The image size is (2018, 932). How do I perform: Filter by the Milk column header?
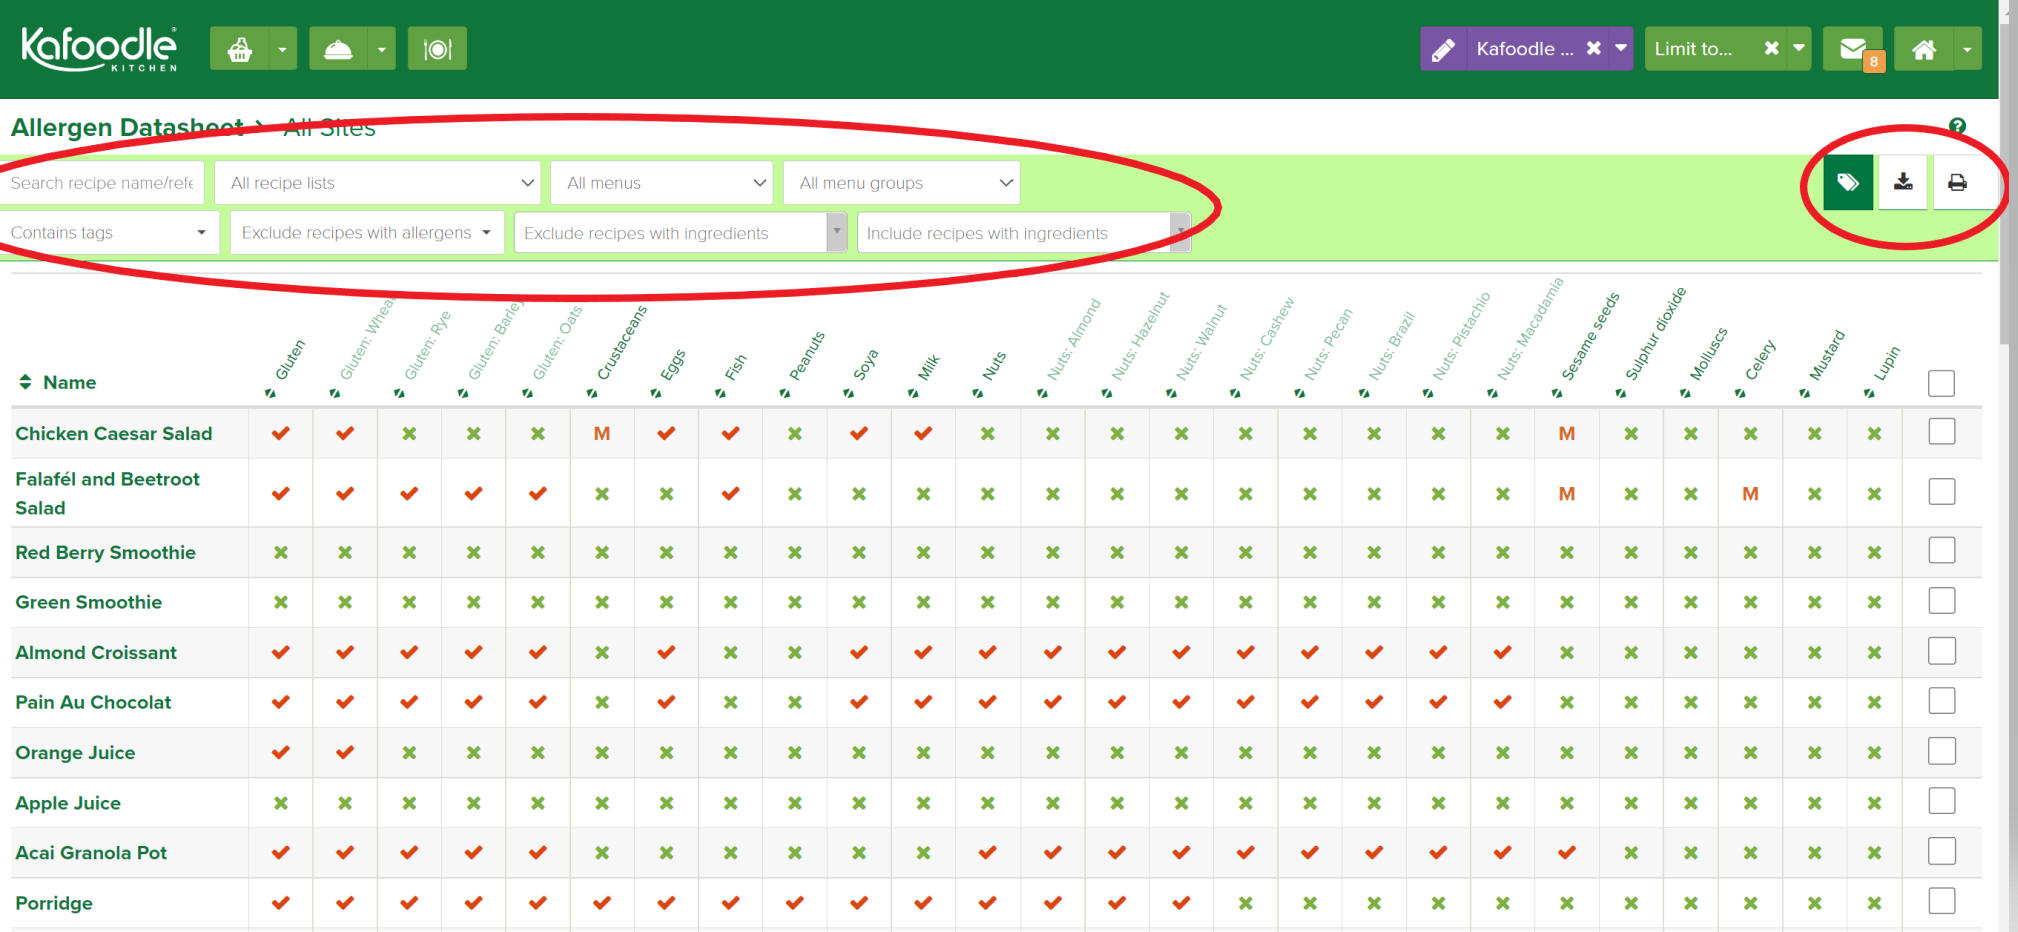pyautogui.click(x=928, y=368)
